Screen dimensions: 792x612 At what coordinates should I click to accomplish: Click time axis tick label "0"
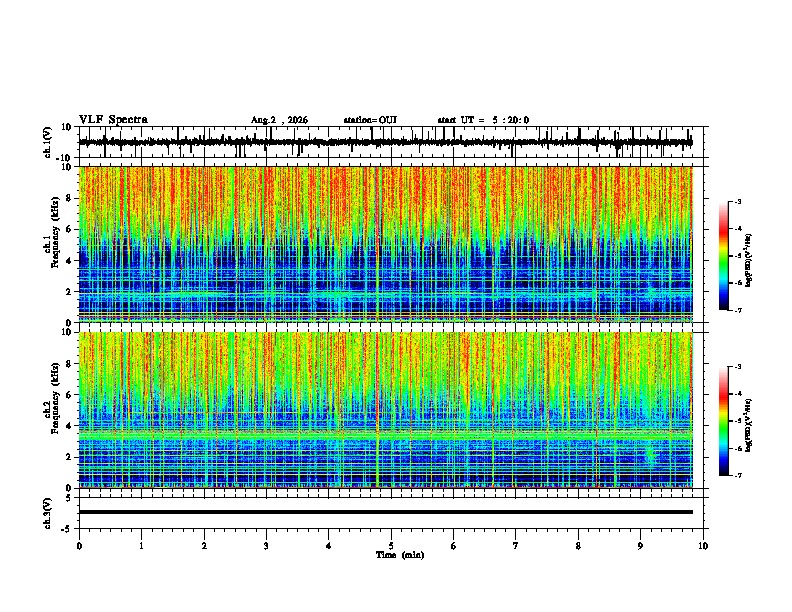coord(79,546)
